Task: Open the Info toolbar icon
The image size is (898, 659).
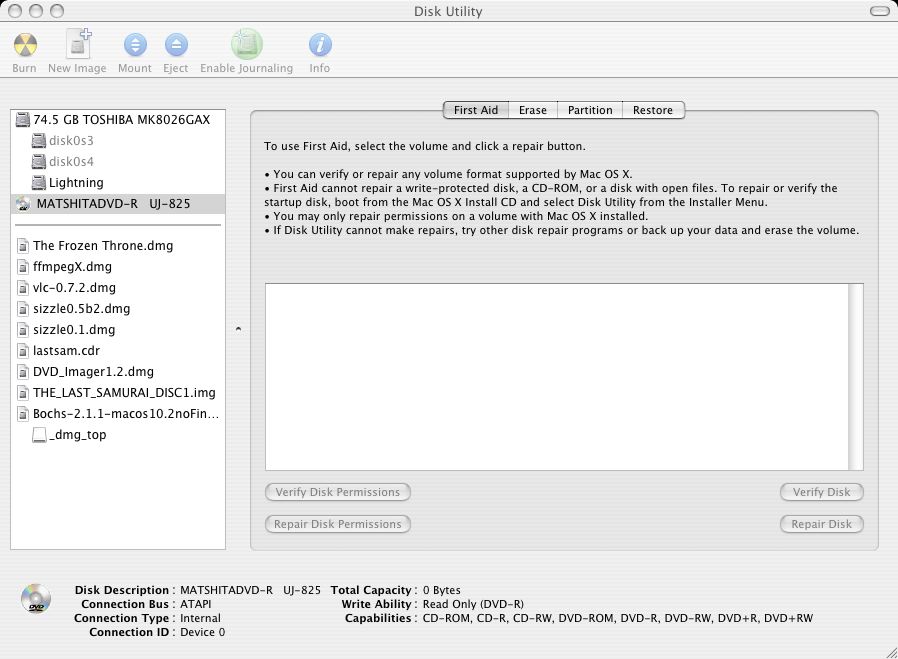Action: 320,45
